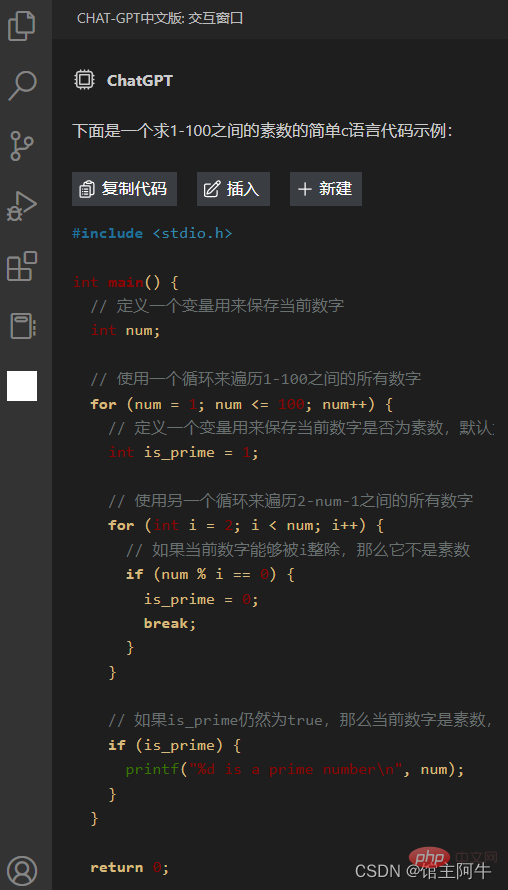Click the comment 如果is_prime仍然为true
Screen dimensions: 508x890
[301, 721]
